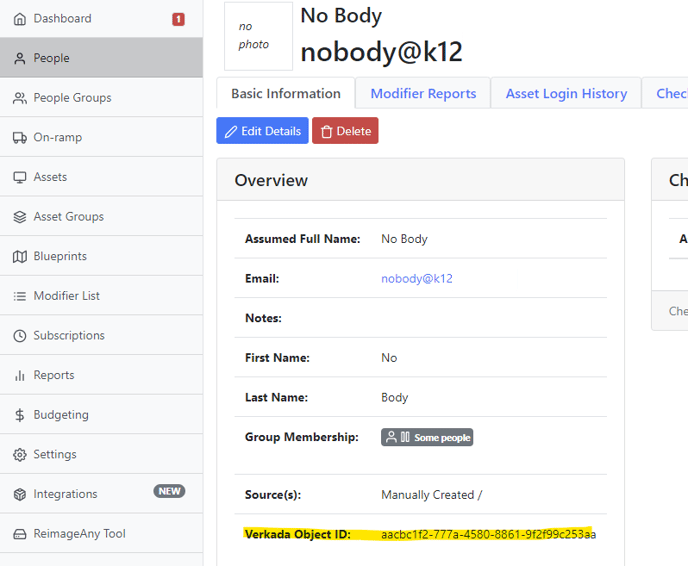Switch to the Modifier Reports tab

click(x=423, y=93)
